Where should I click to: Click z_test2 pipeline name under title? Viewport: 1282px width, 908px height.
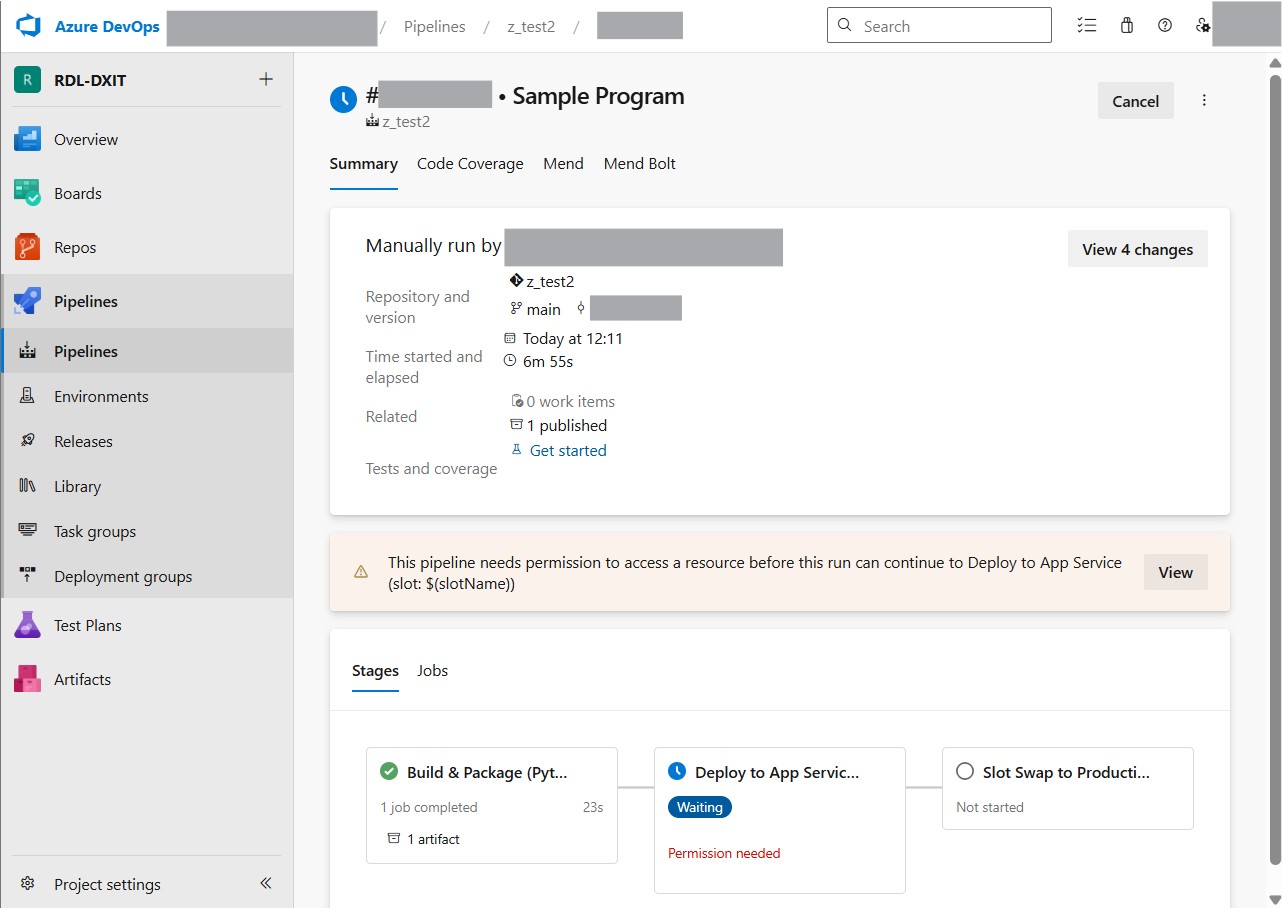[406, 122]
